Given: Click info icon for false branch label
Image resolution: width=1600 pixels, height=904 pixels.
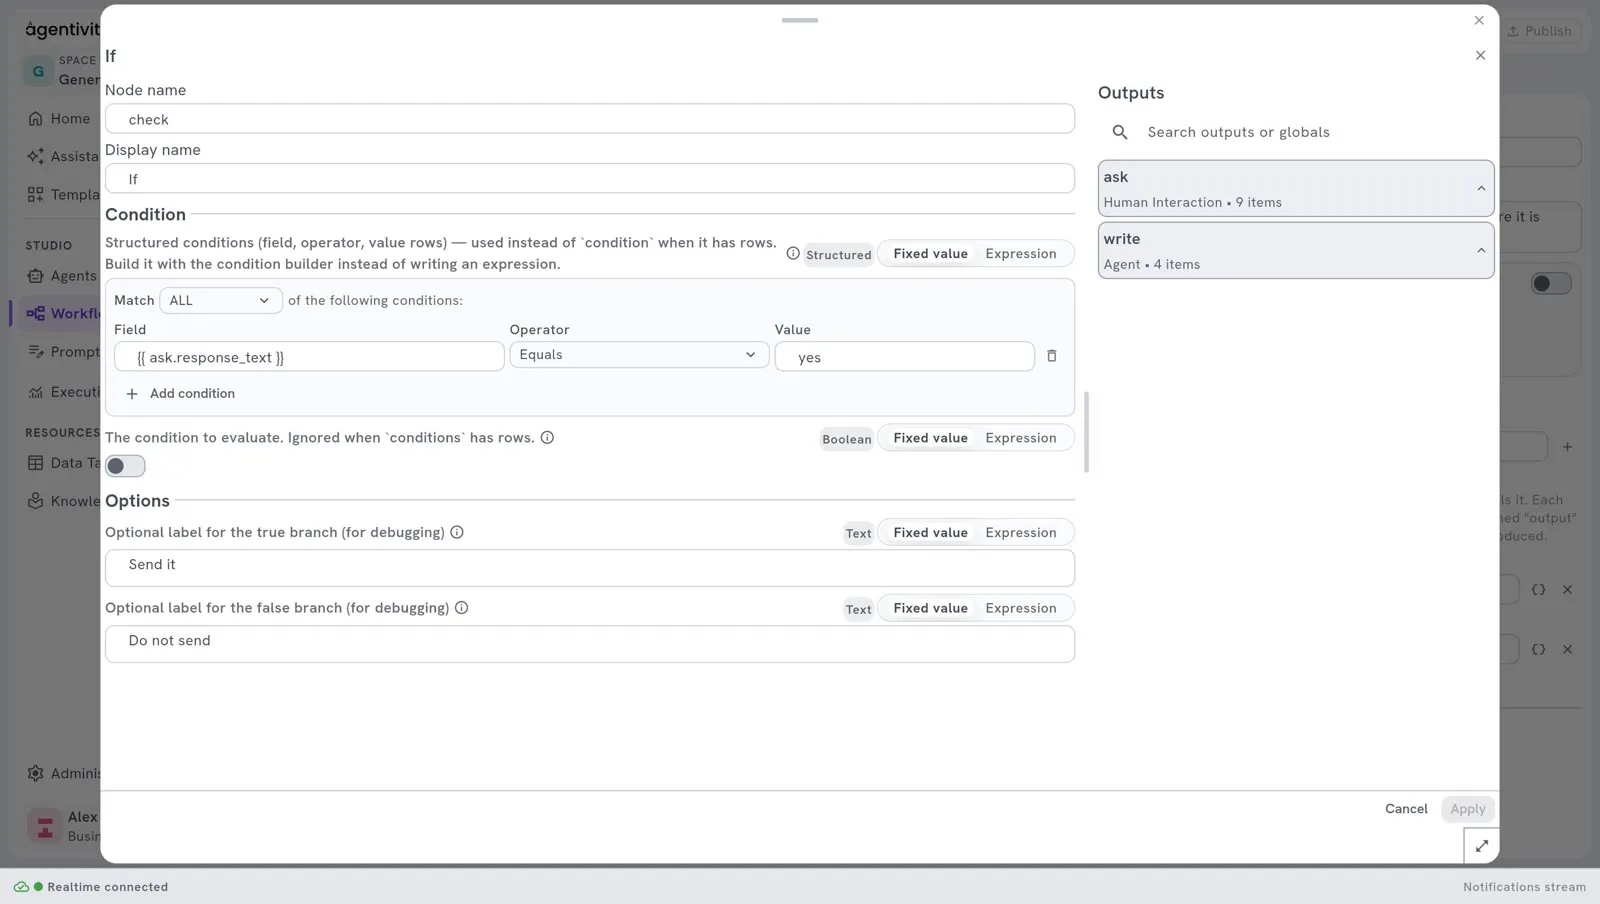Looking at the screenshot, I should [461, 608].
